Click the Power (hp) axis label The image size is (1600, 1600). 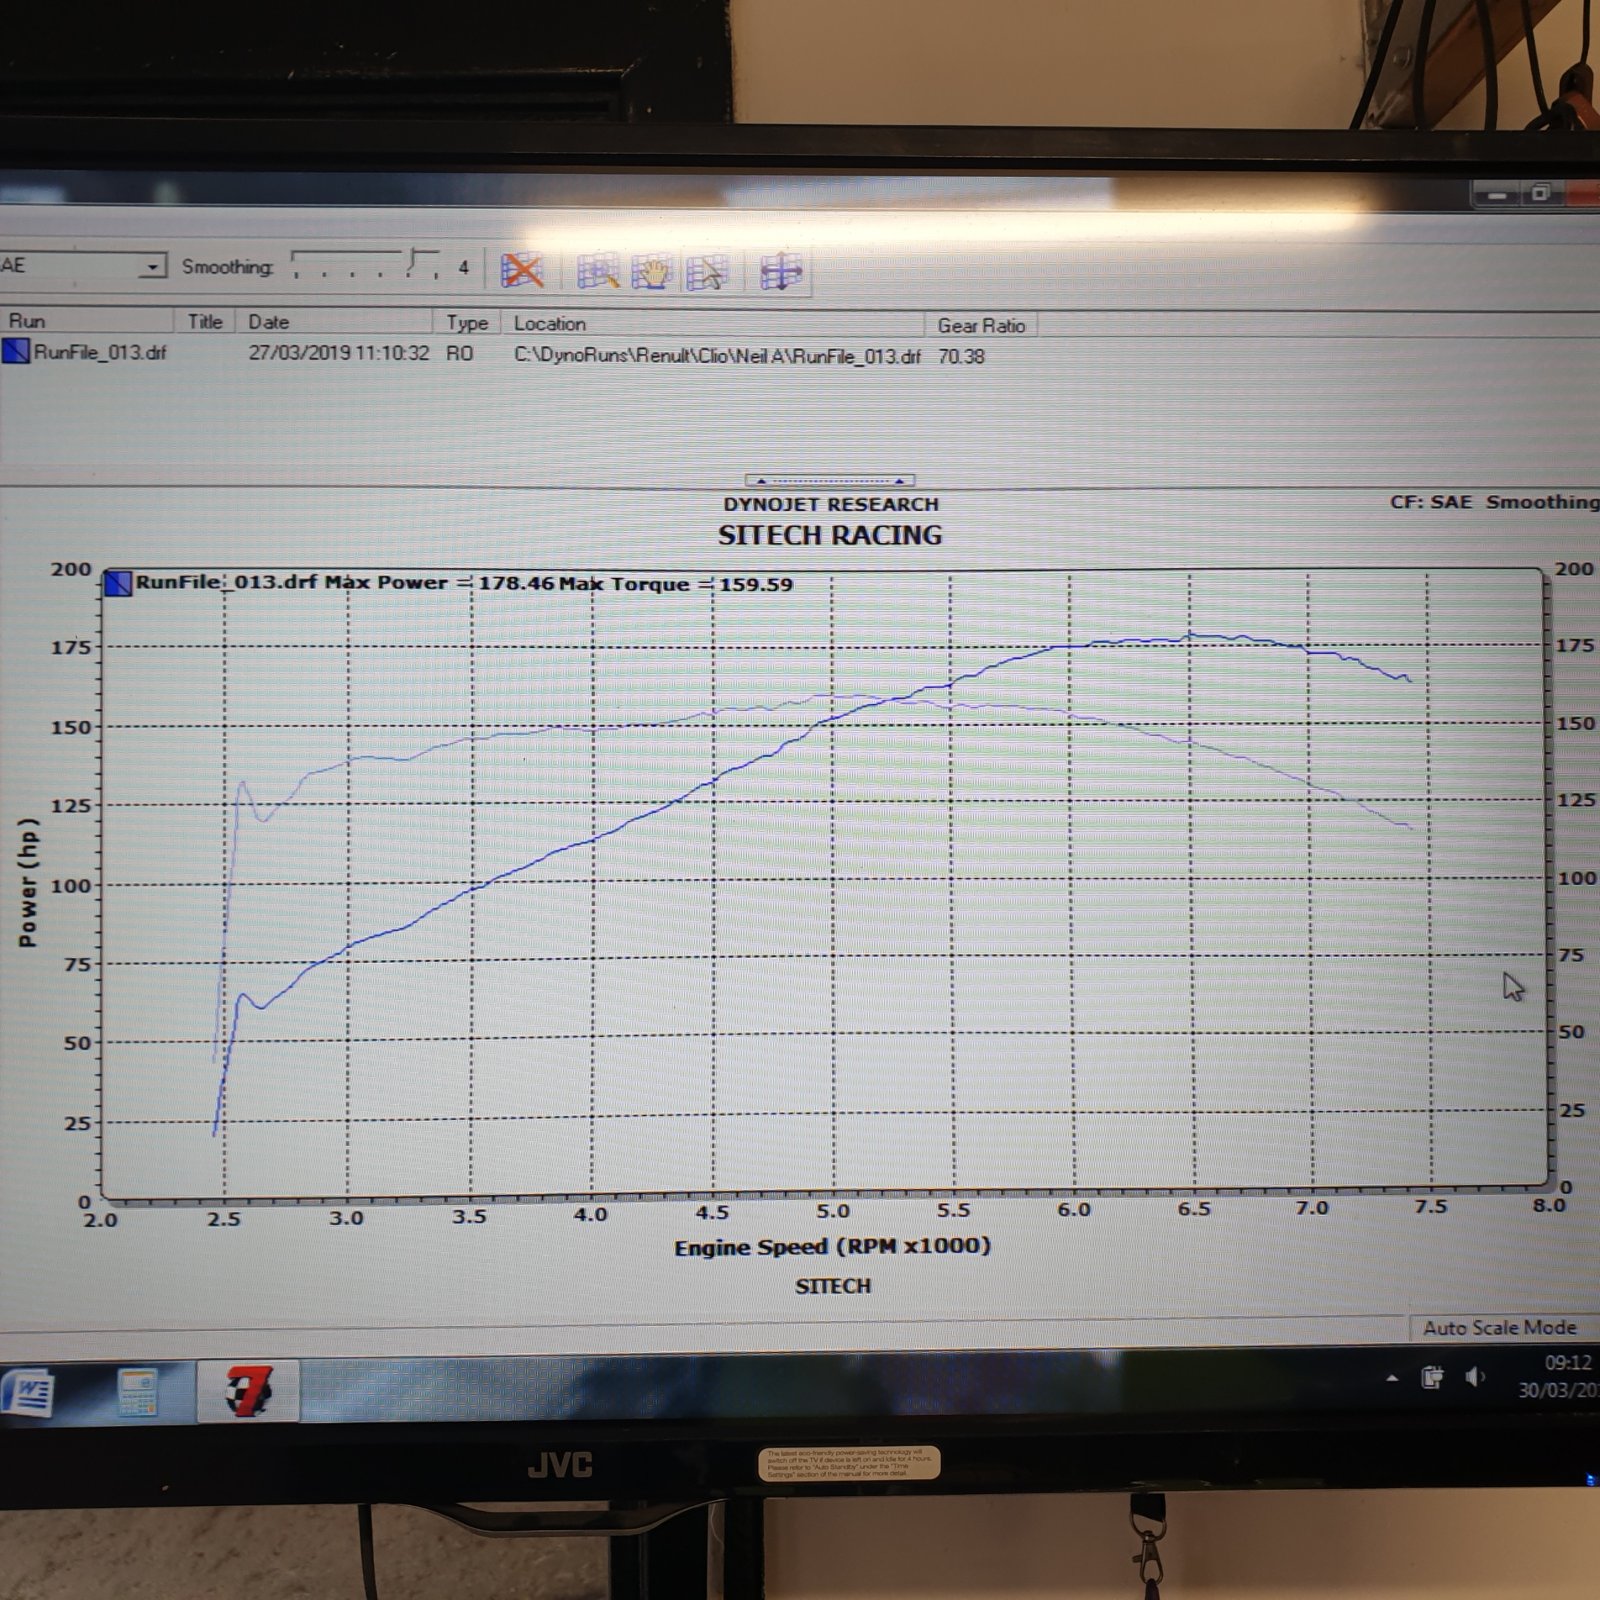pos(28,882)
